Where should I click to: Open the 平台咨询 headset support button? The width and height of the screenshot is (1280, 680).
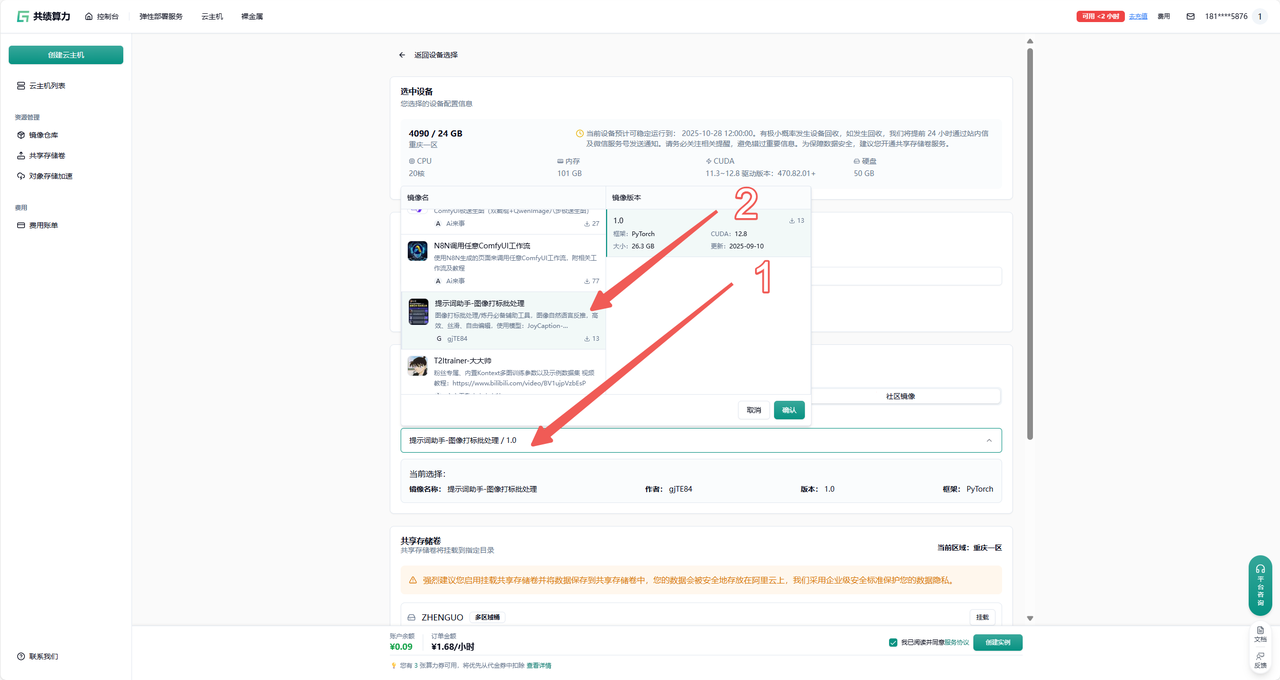(1260, 585)
